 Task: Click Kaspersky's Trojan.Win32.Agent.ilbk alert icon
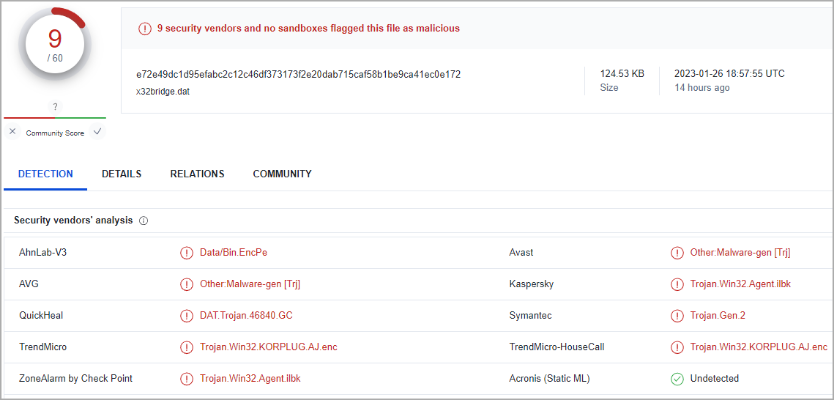[x=677, y=284]
